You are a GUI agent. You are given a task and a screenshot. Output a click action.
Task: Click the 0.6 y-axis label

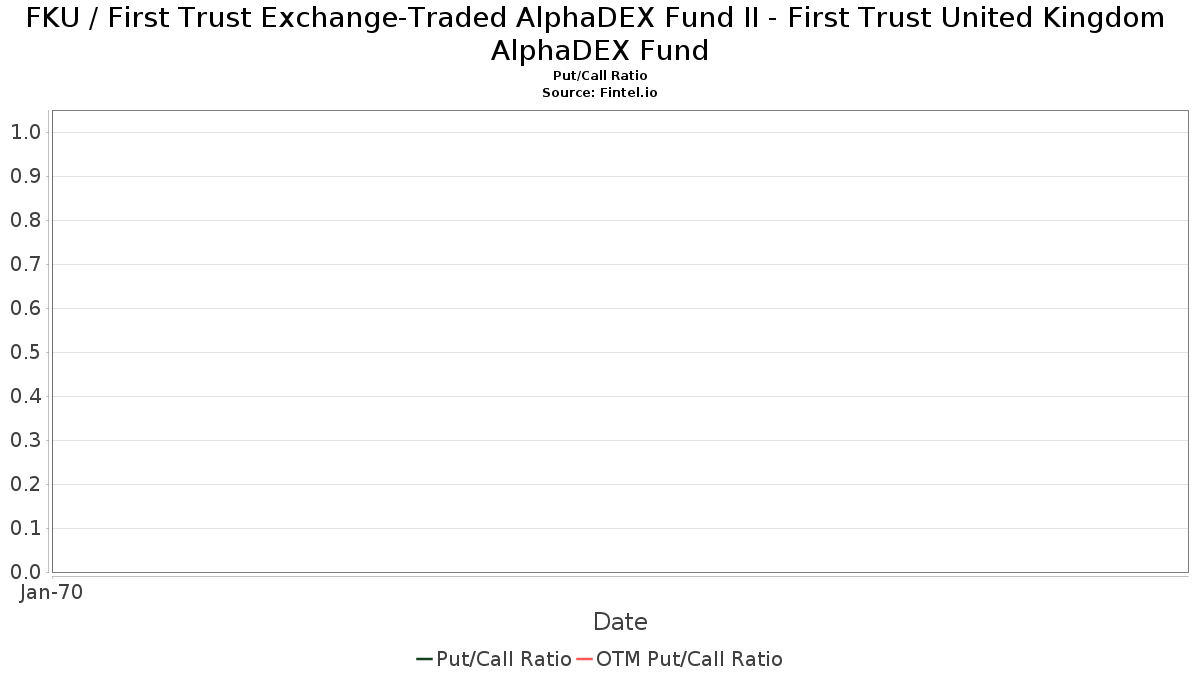point(25,308)
